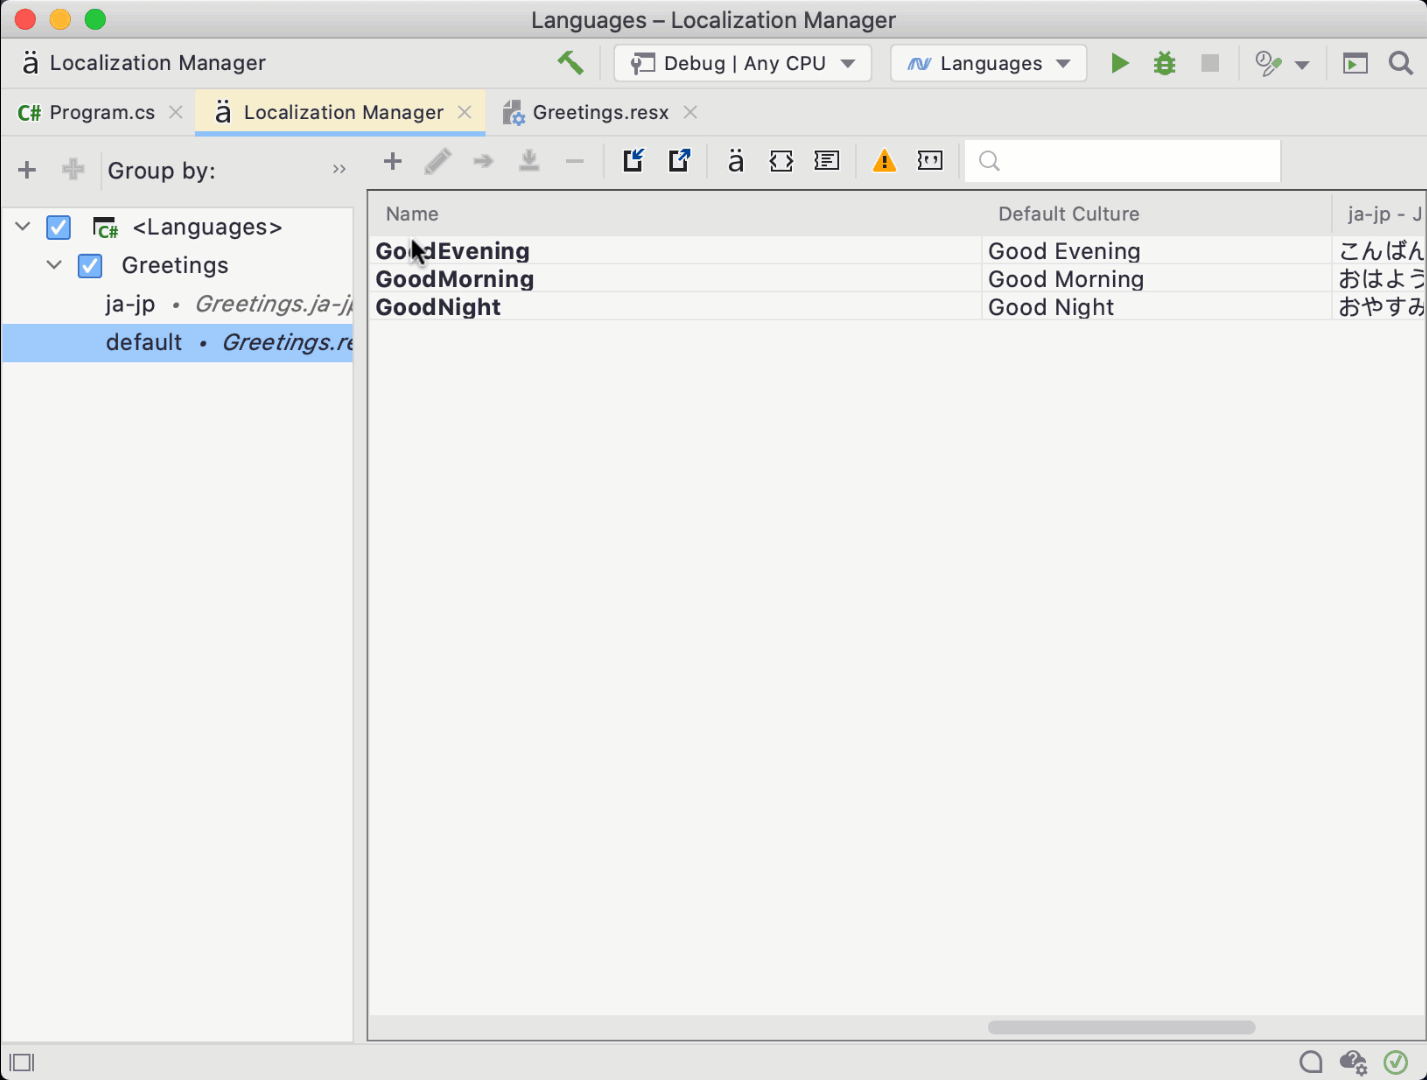Click the comments list icon in toolbar
Viewport: 1427px width, 1080px height.
point(826,160)
